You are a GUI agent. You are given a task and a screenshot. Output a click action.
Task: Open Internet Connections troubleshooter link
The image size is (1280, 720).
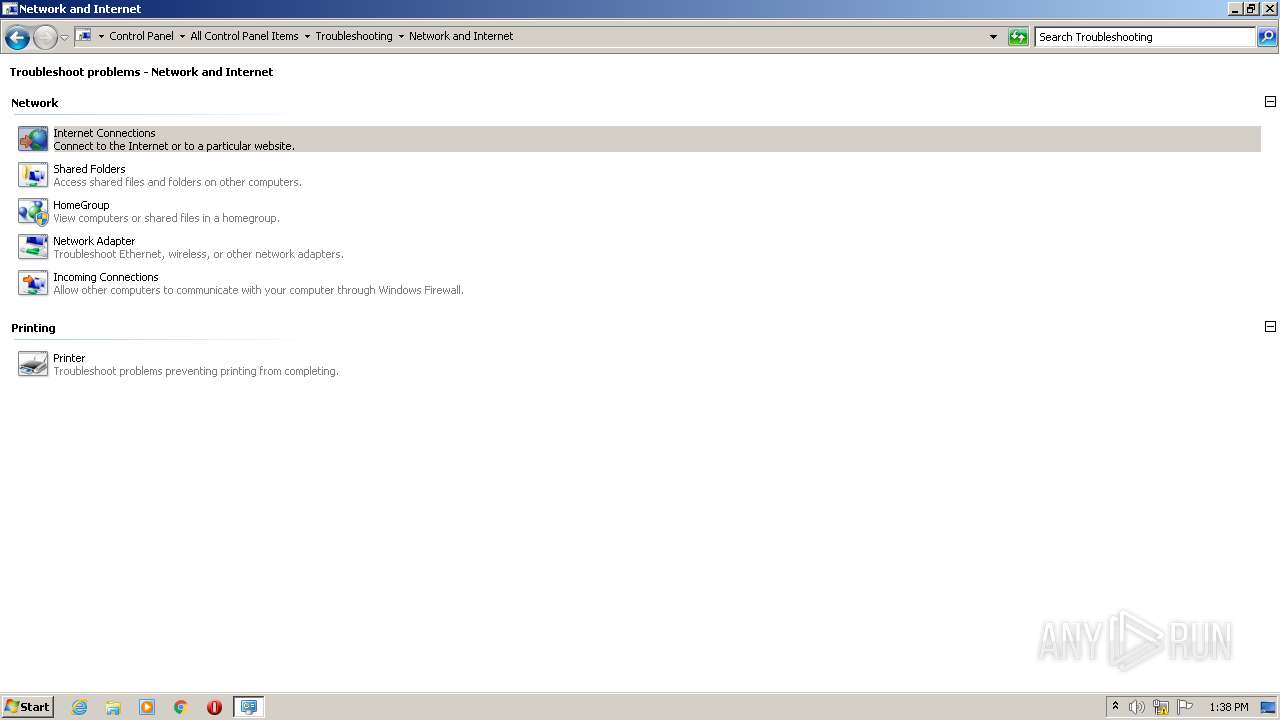[x=104, y=133]
